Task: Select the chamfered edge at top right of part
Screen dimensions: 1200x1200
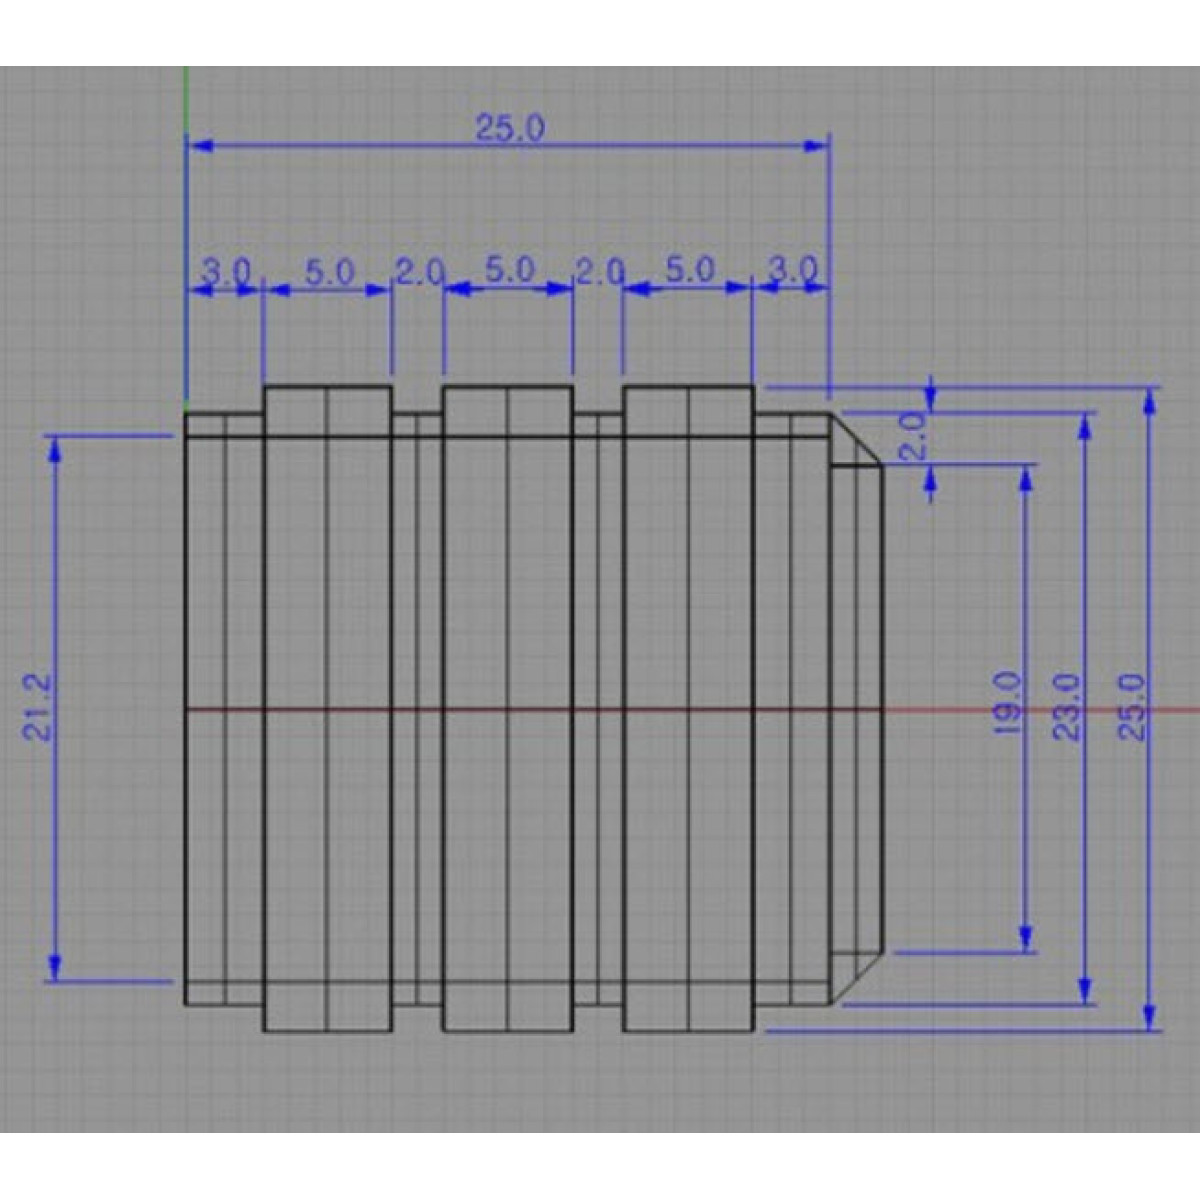Action: (857, 438)
